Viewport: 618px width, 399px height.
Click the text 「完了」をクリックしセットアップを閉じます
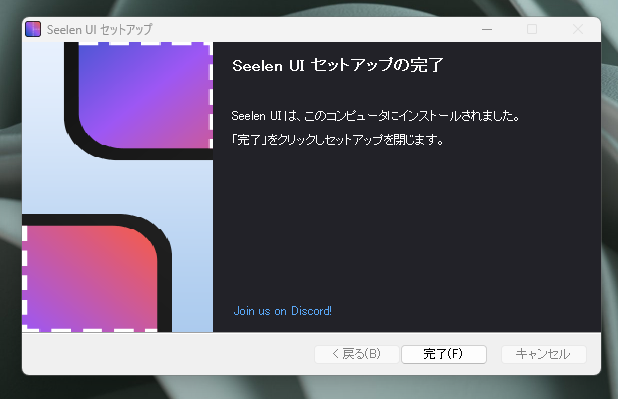click(x=337, y=140)
